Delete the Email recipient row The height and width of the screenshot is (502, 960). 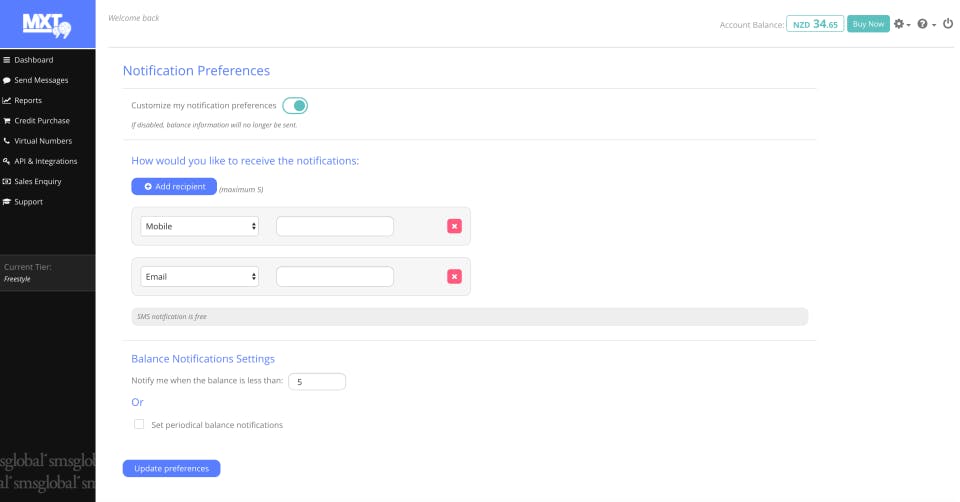454,276
